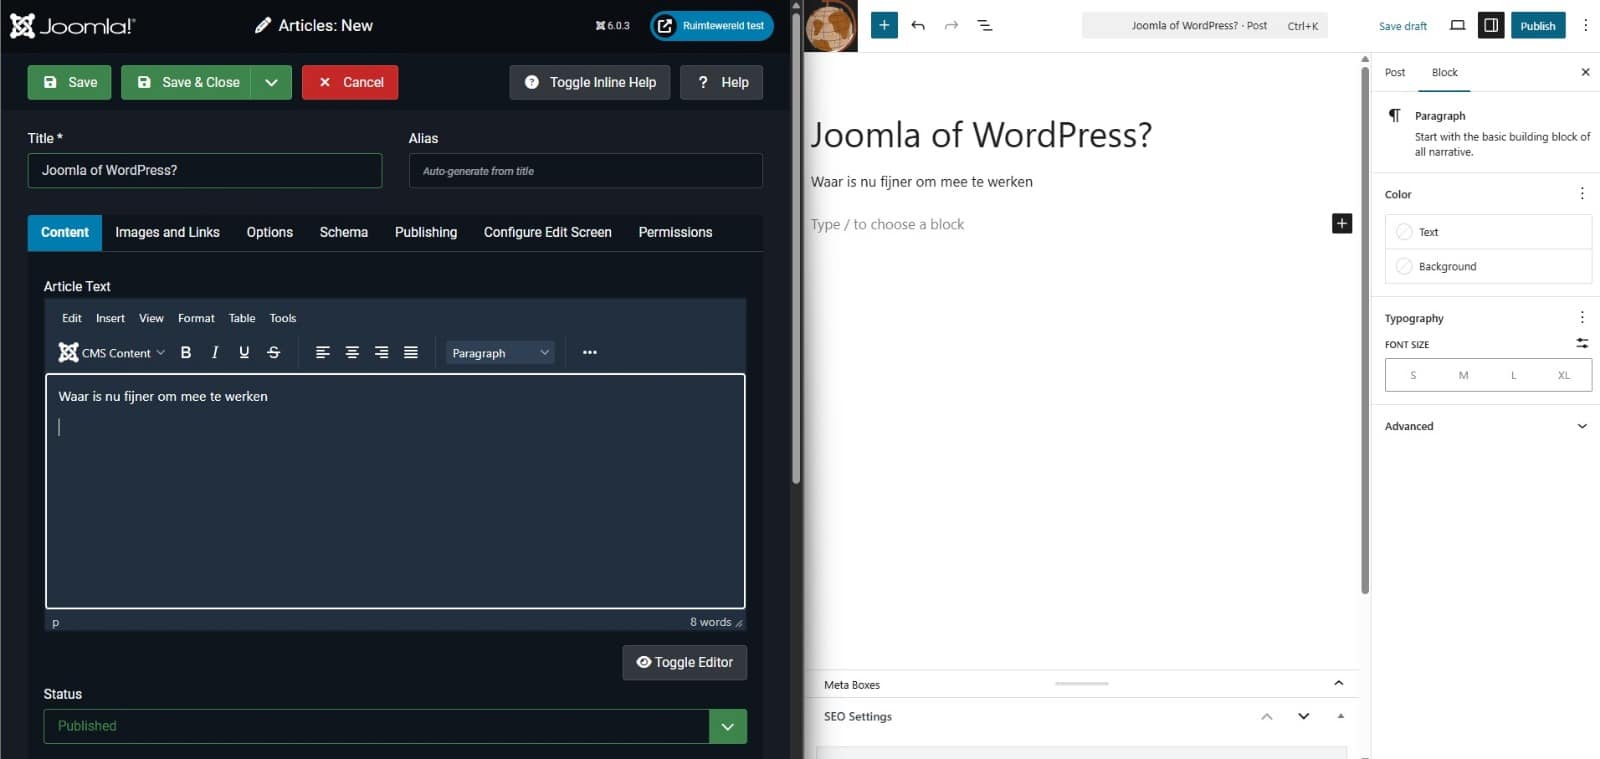Click Save draft in WordPress
The height and width of the screenshot is (759, 1600).
1403,26
